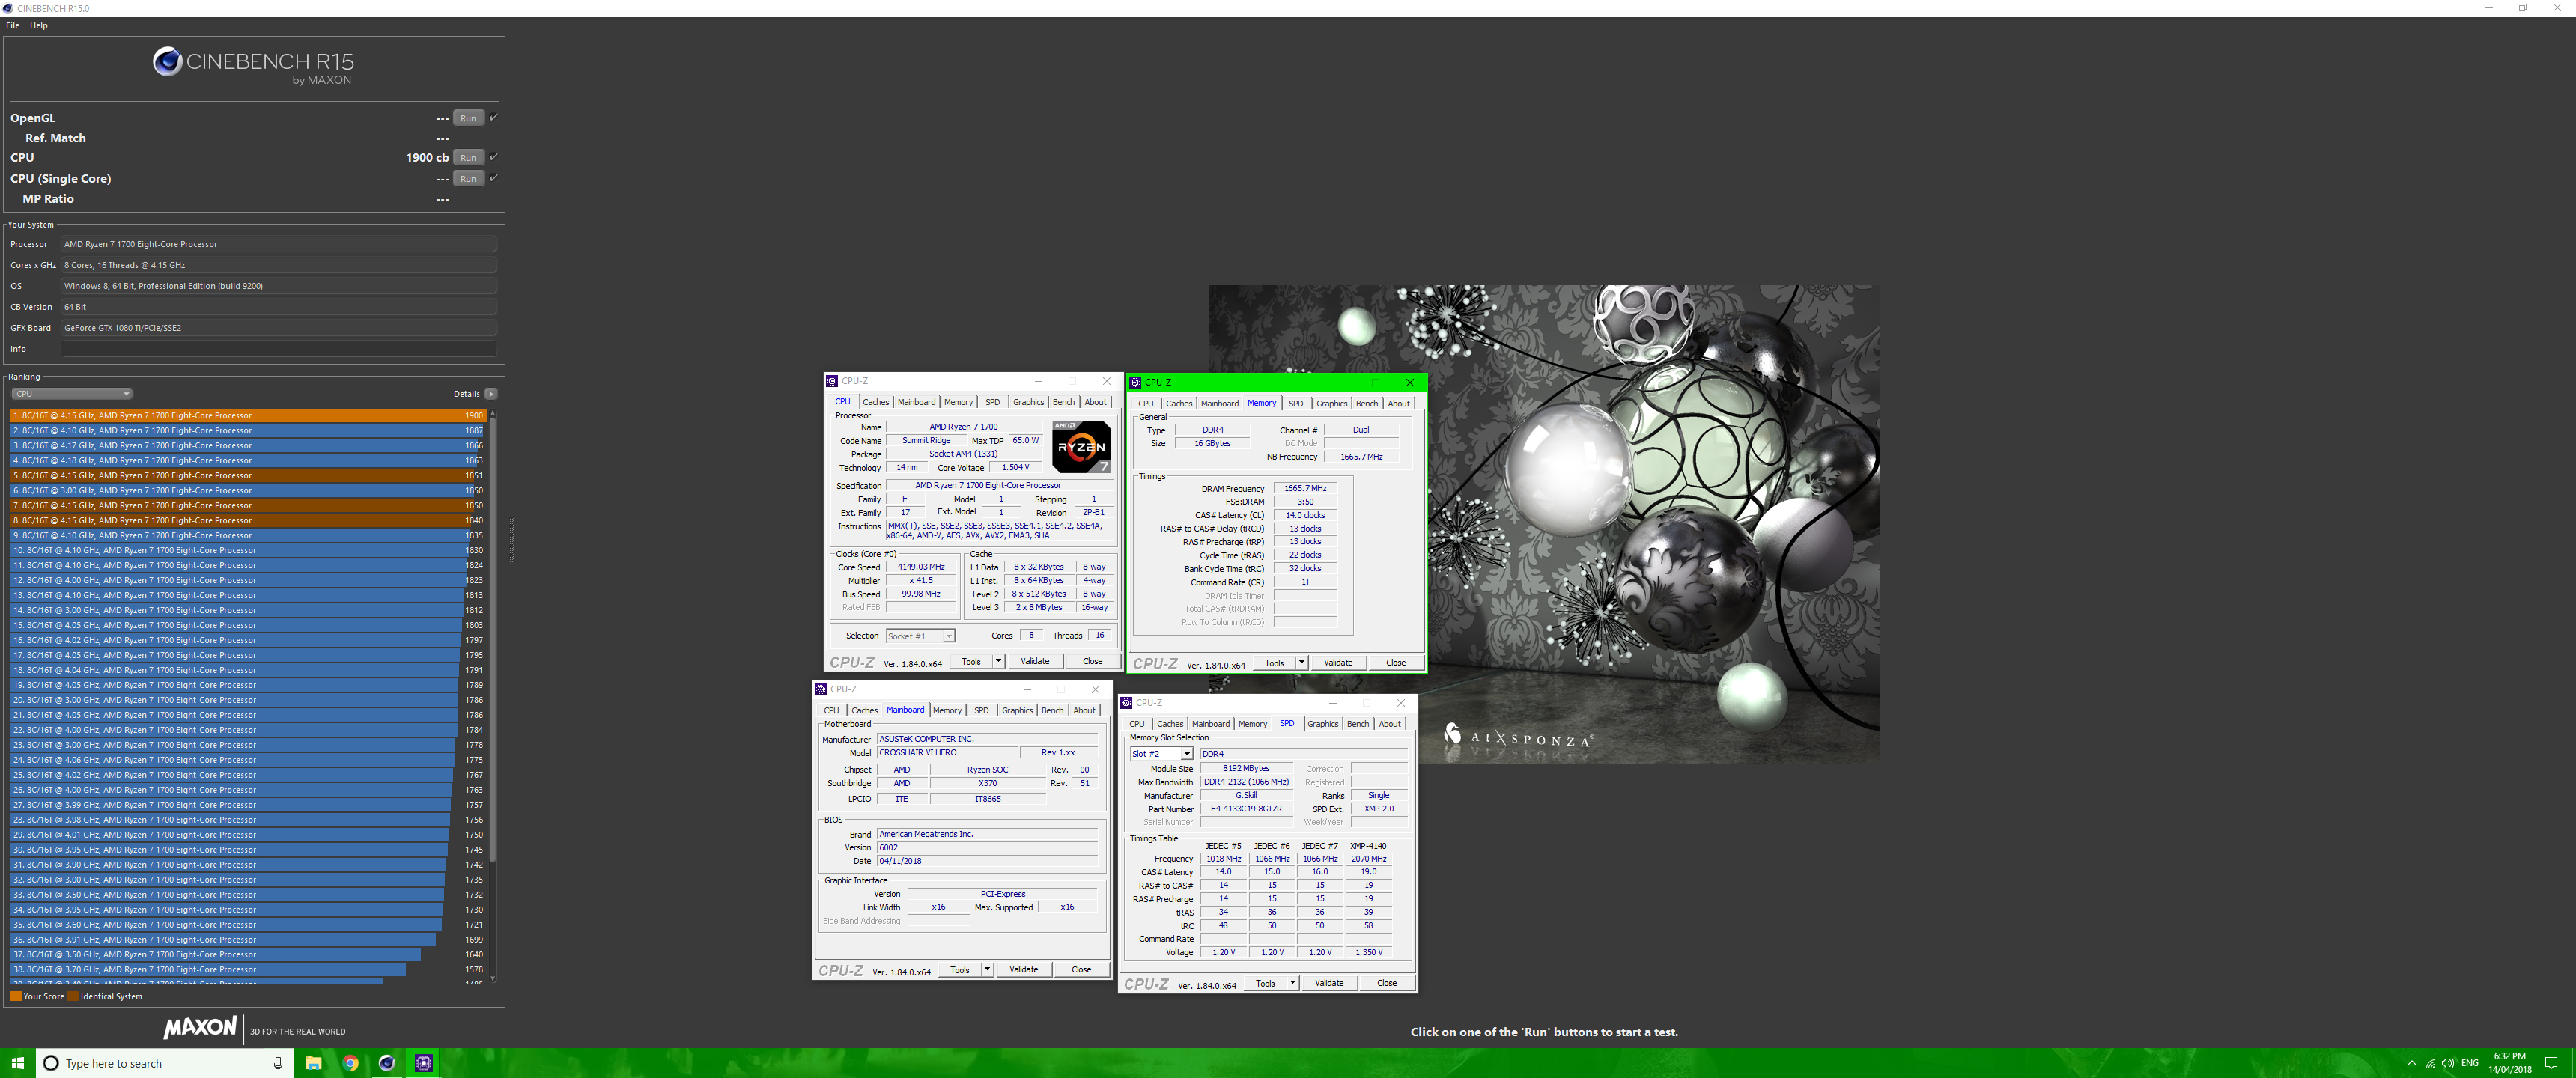Select ranking row 6 at 3.00 GHz scoring 1850

coord(248,491)
